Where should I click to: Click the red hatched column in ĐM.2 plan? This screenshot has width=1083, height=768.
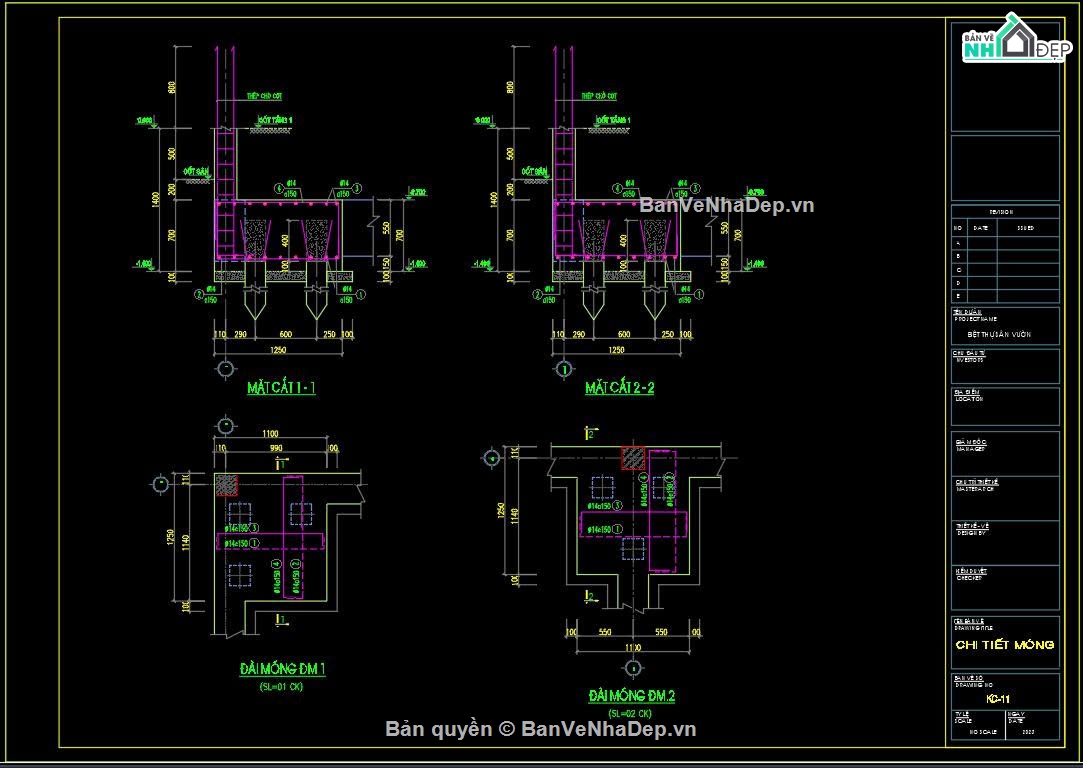634,458
